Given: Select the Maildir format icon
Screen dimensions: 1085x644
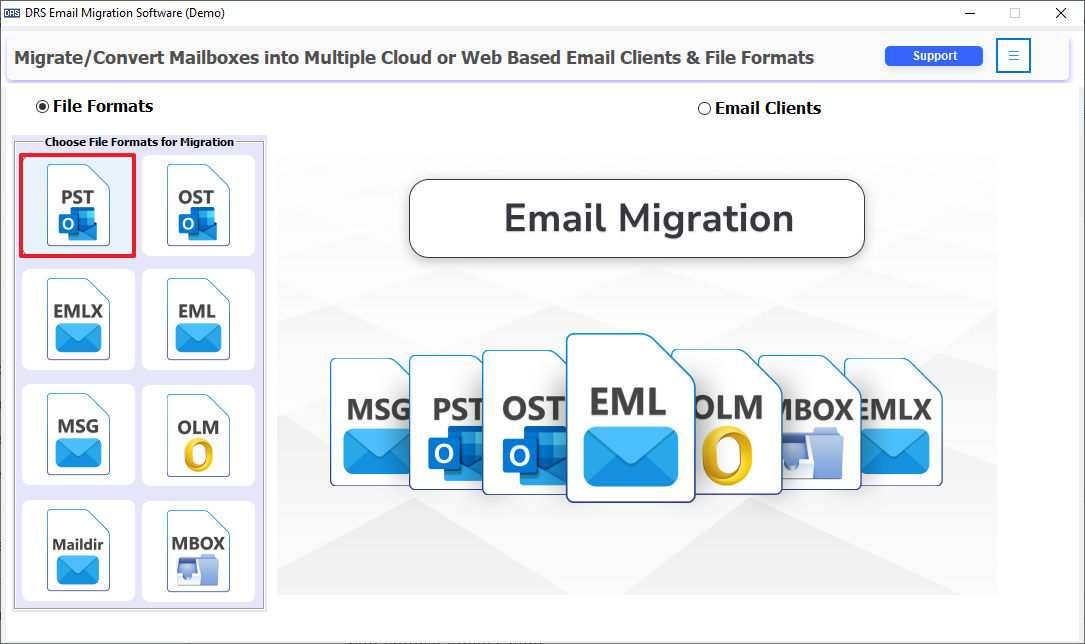Looking at the screenshot, I should [x=78, y=551].
